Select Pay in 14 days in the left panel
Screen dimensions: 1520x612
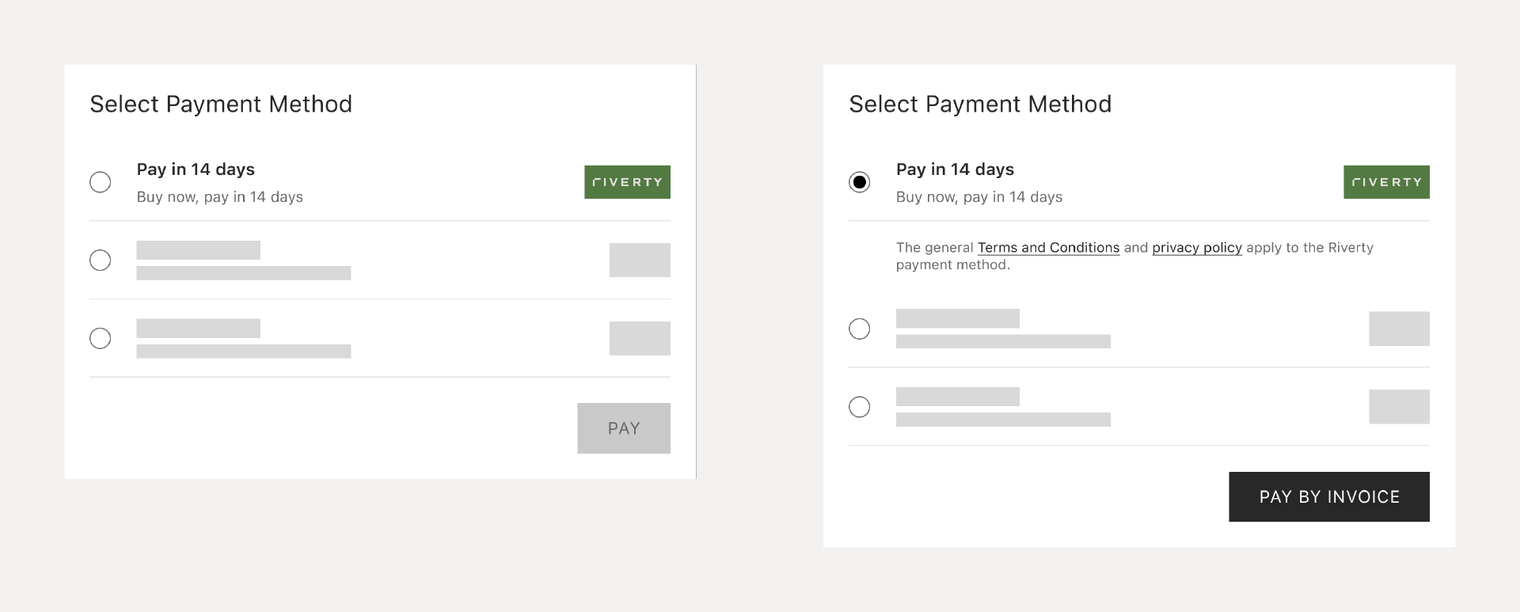click(x=100, y=182)
